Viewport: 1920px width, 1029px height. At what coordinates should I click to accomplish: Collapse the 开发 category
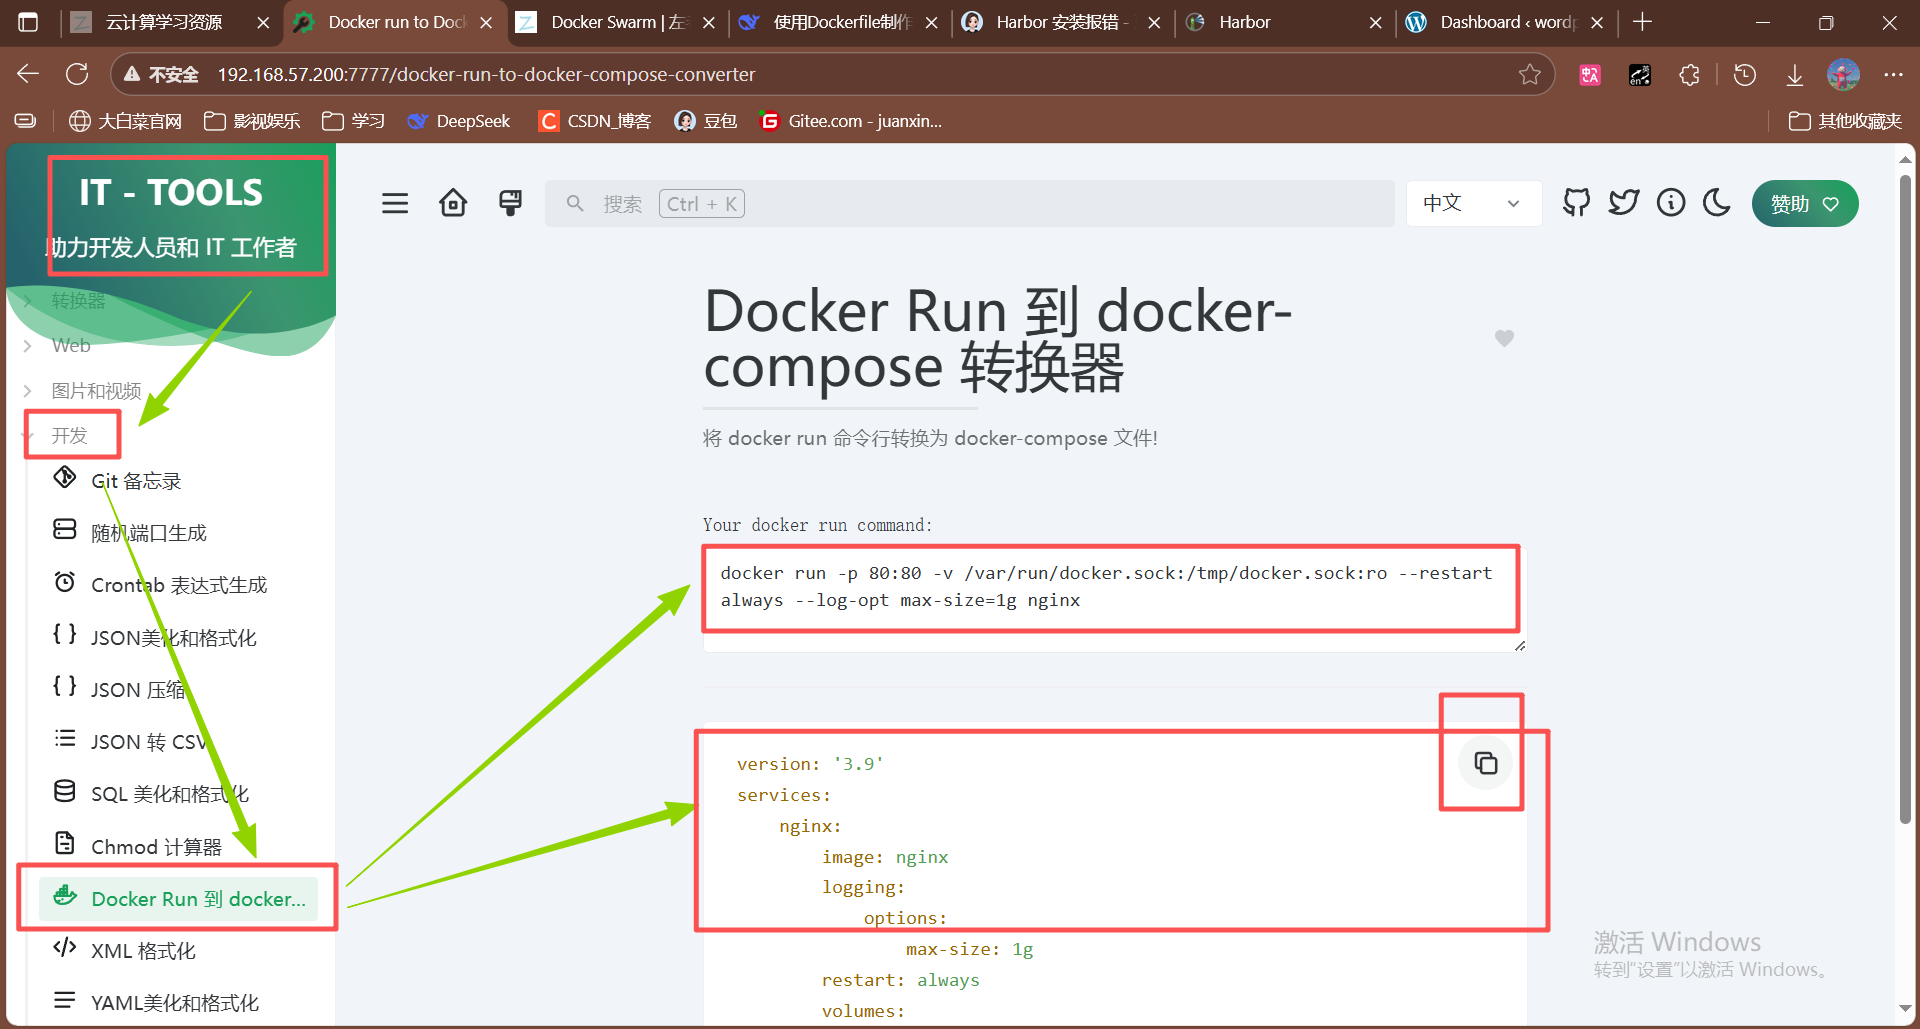pyautogui.click(x=70, y=436)
